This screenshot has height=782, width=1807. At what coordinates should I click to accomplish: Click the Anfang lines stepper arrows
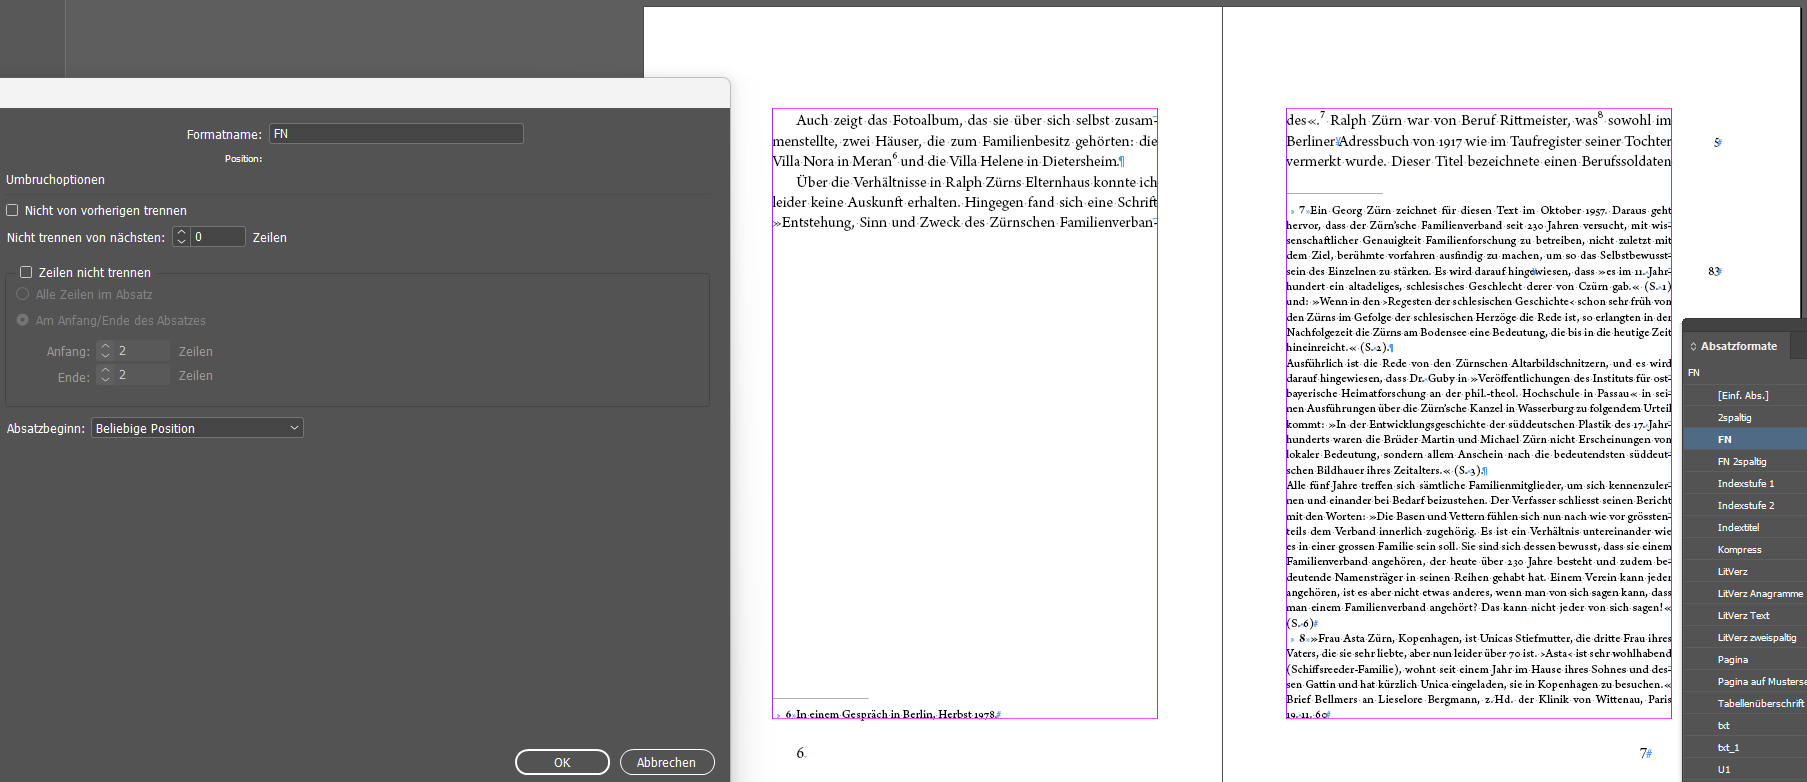pyautogui.click(x=105, y=351)
